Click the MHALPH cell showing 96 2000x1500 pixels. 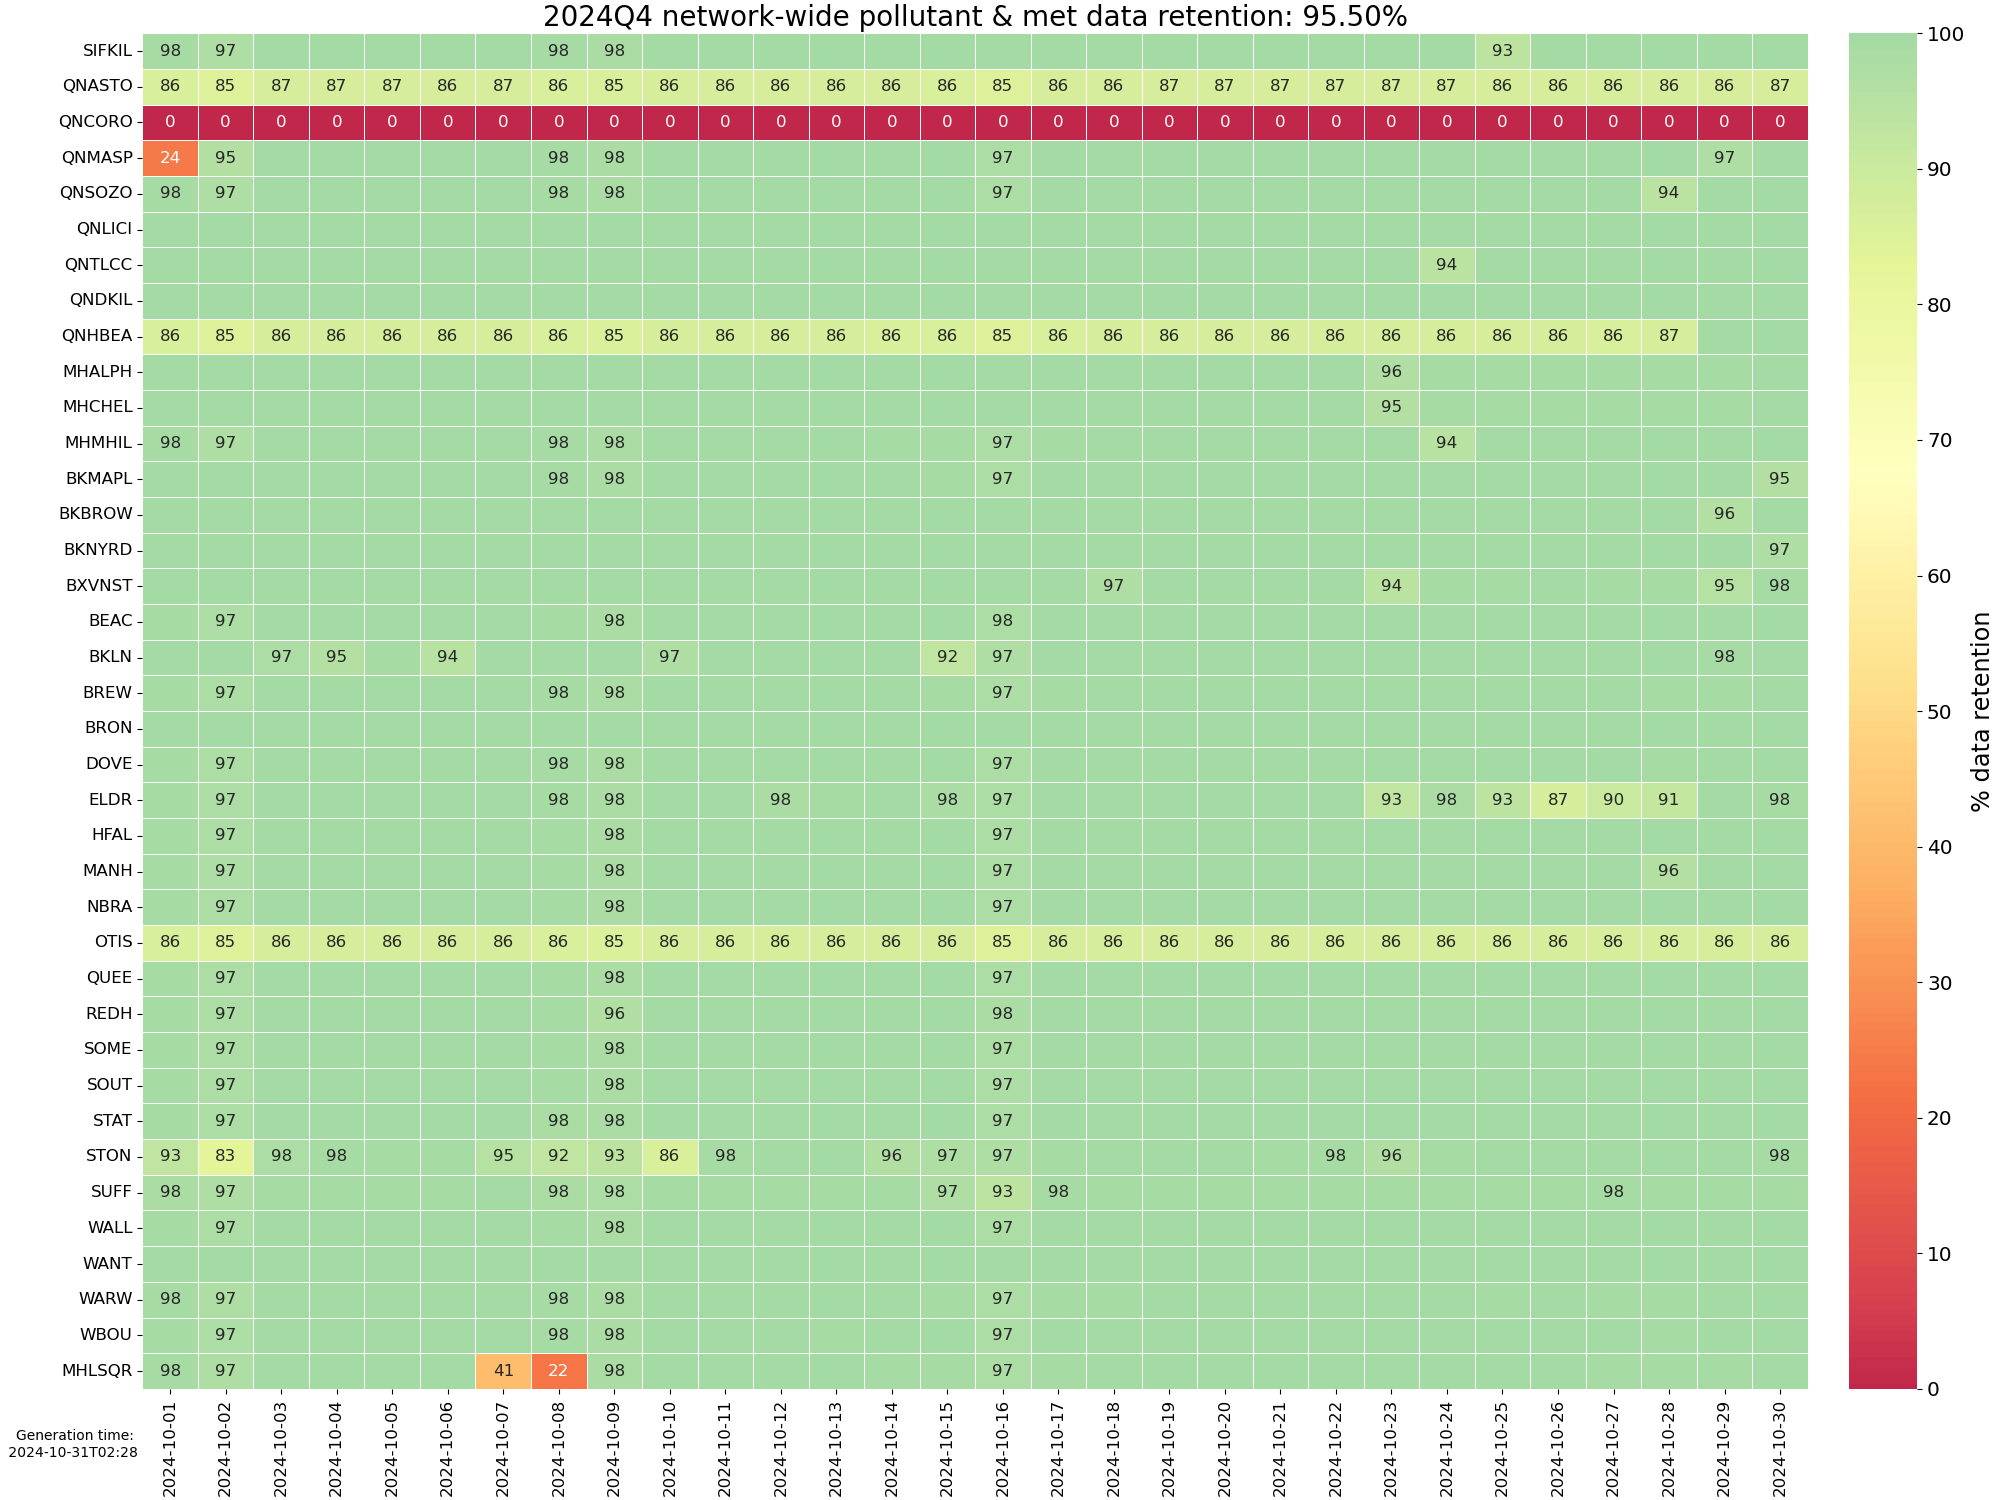coord(1391,371)
